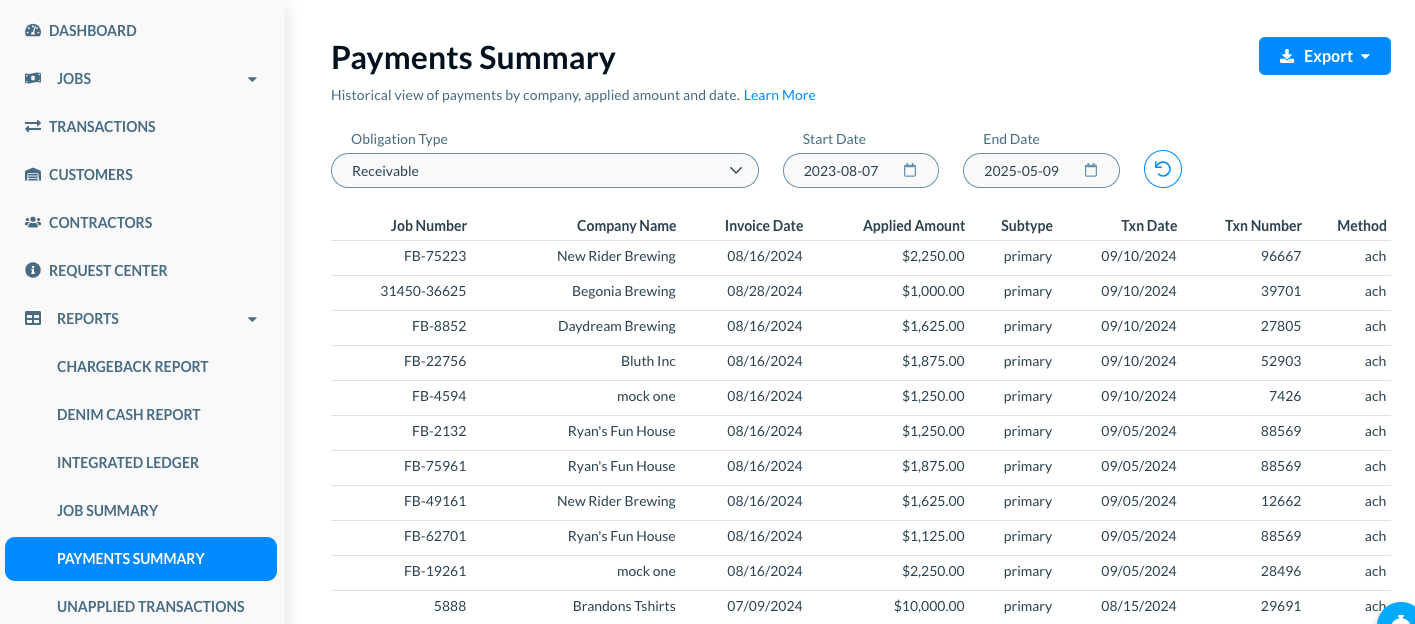Image resolution: width=1415 pixels, height=624 pixels.
Task: Click the Start Date field
Action: click(860, 171)
